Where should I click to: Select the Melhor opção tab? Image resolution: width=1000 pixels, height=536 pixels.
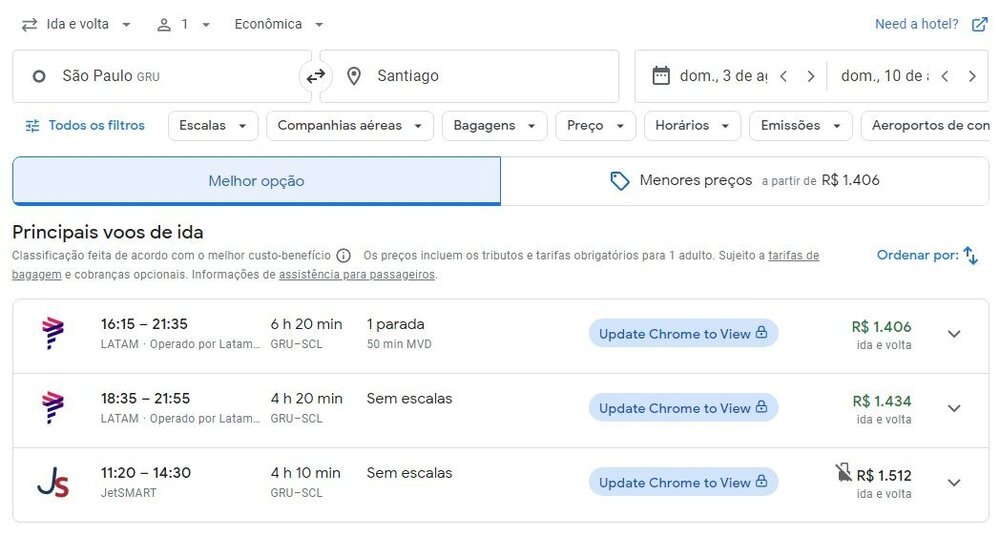click(x=256, y=181)
